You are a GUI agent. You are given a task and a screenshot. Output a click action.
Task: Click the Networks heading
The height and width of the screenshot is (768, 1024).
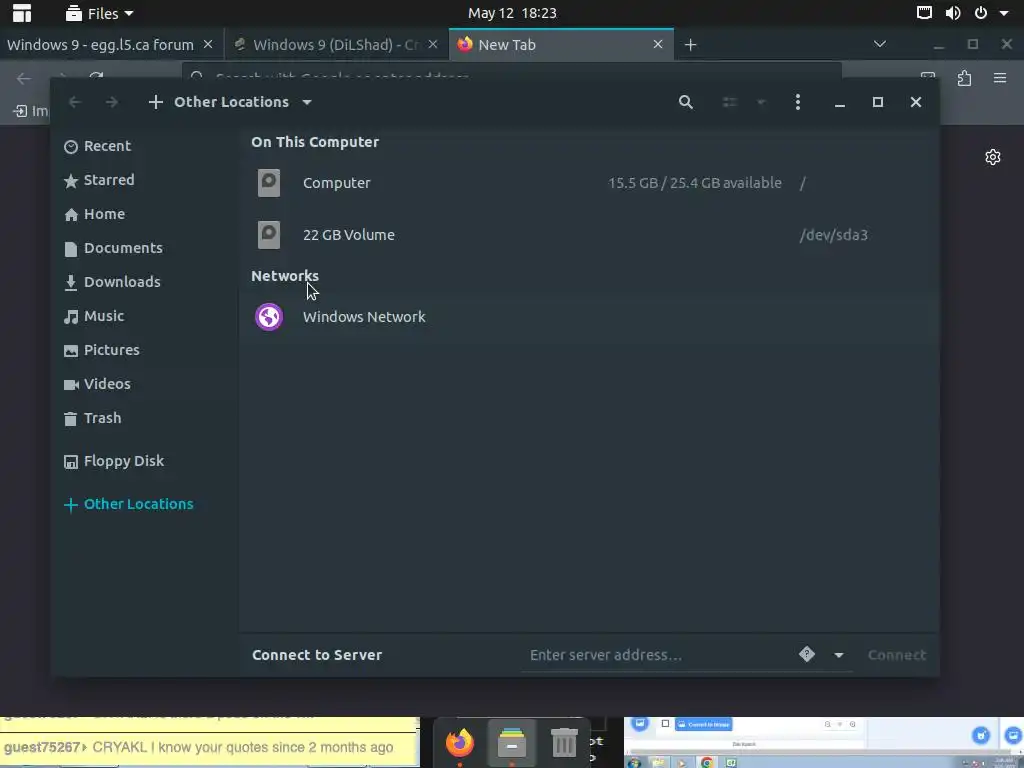(x=285, y=276)
